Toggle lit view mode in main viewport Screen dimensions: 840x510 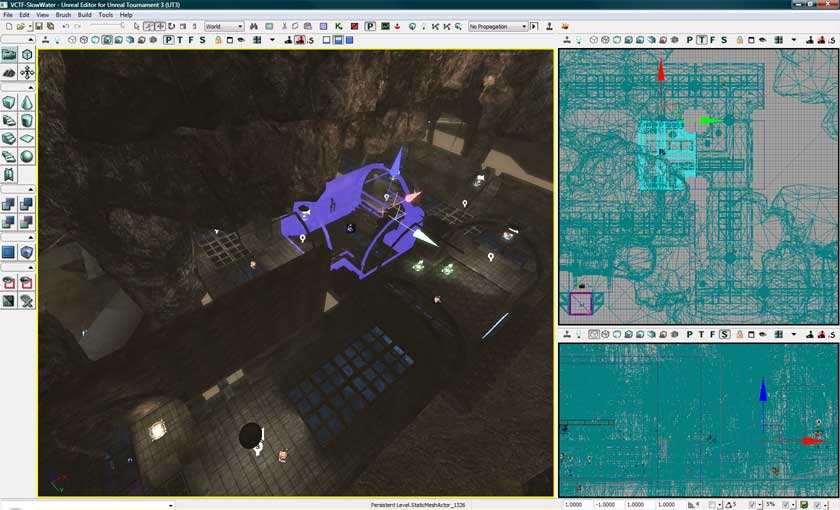click(107, 40)
